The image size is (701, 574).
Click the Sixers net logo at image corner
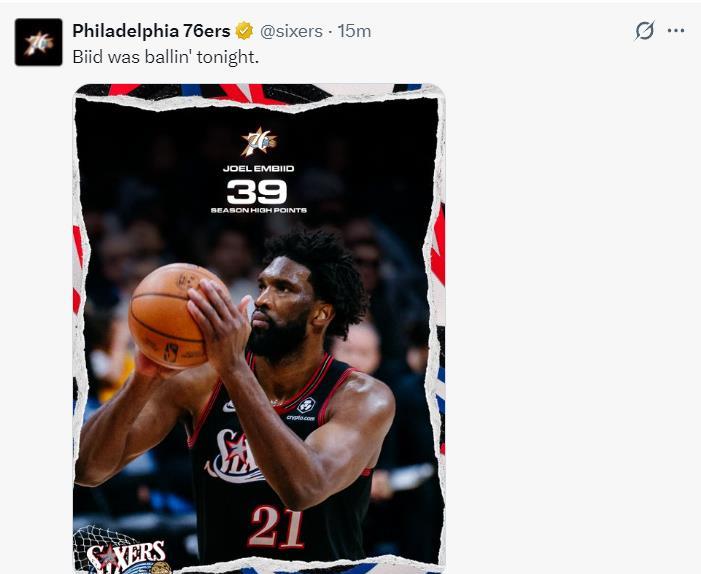[122, 551]
